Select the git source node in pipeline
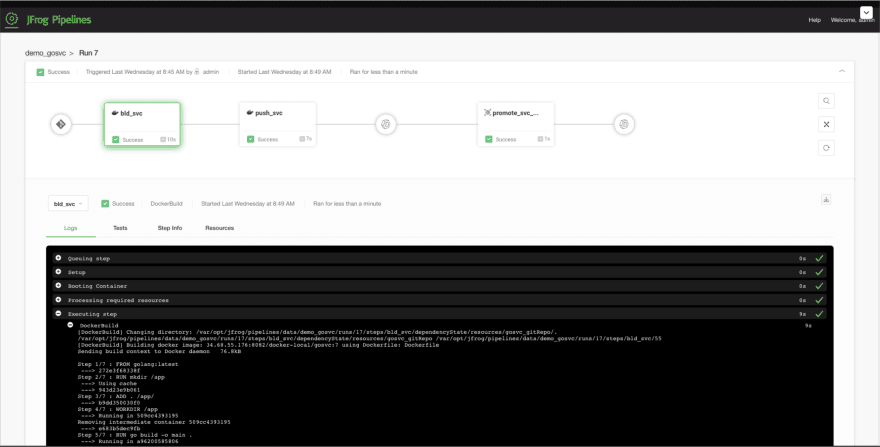The width and height of the screenshot is (880, 447). (61, 124)
